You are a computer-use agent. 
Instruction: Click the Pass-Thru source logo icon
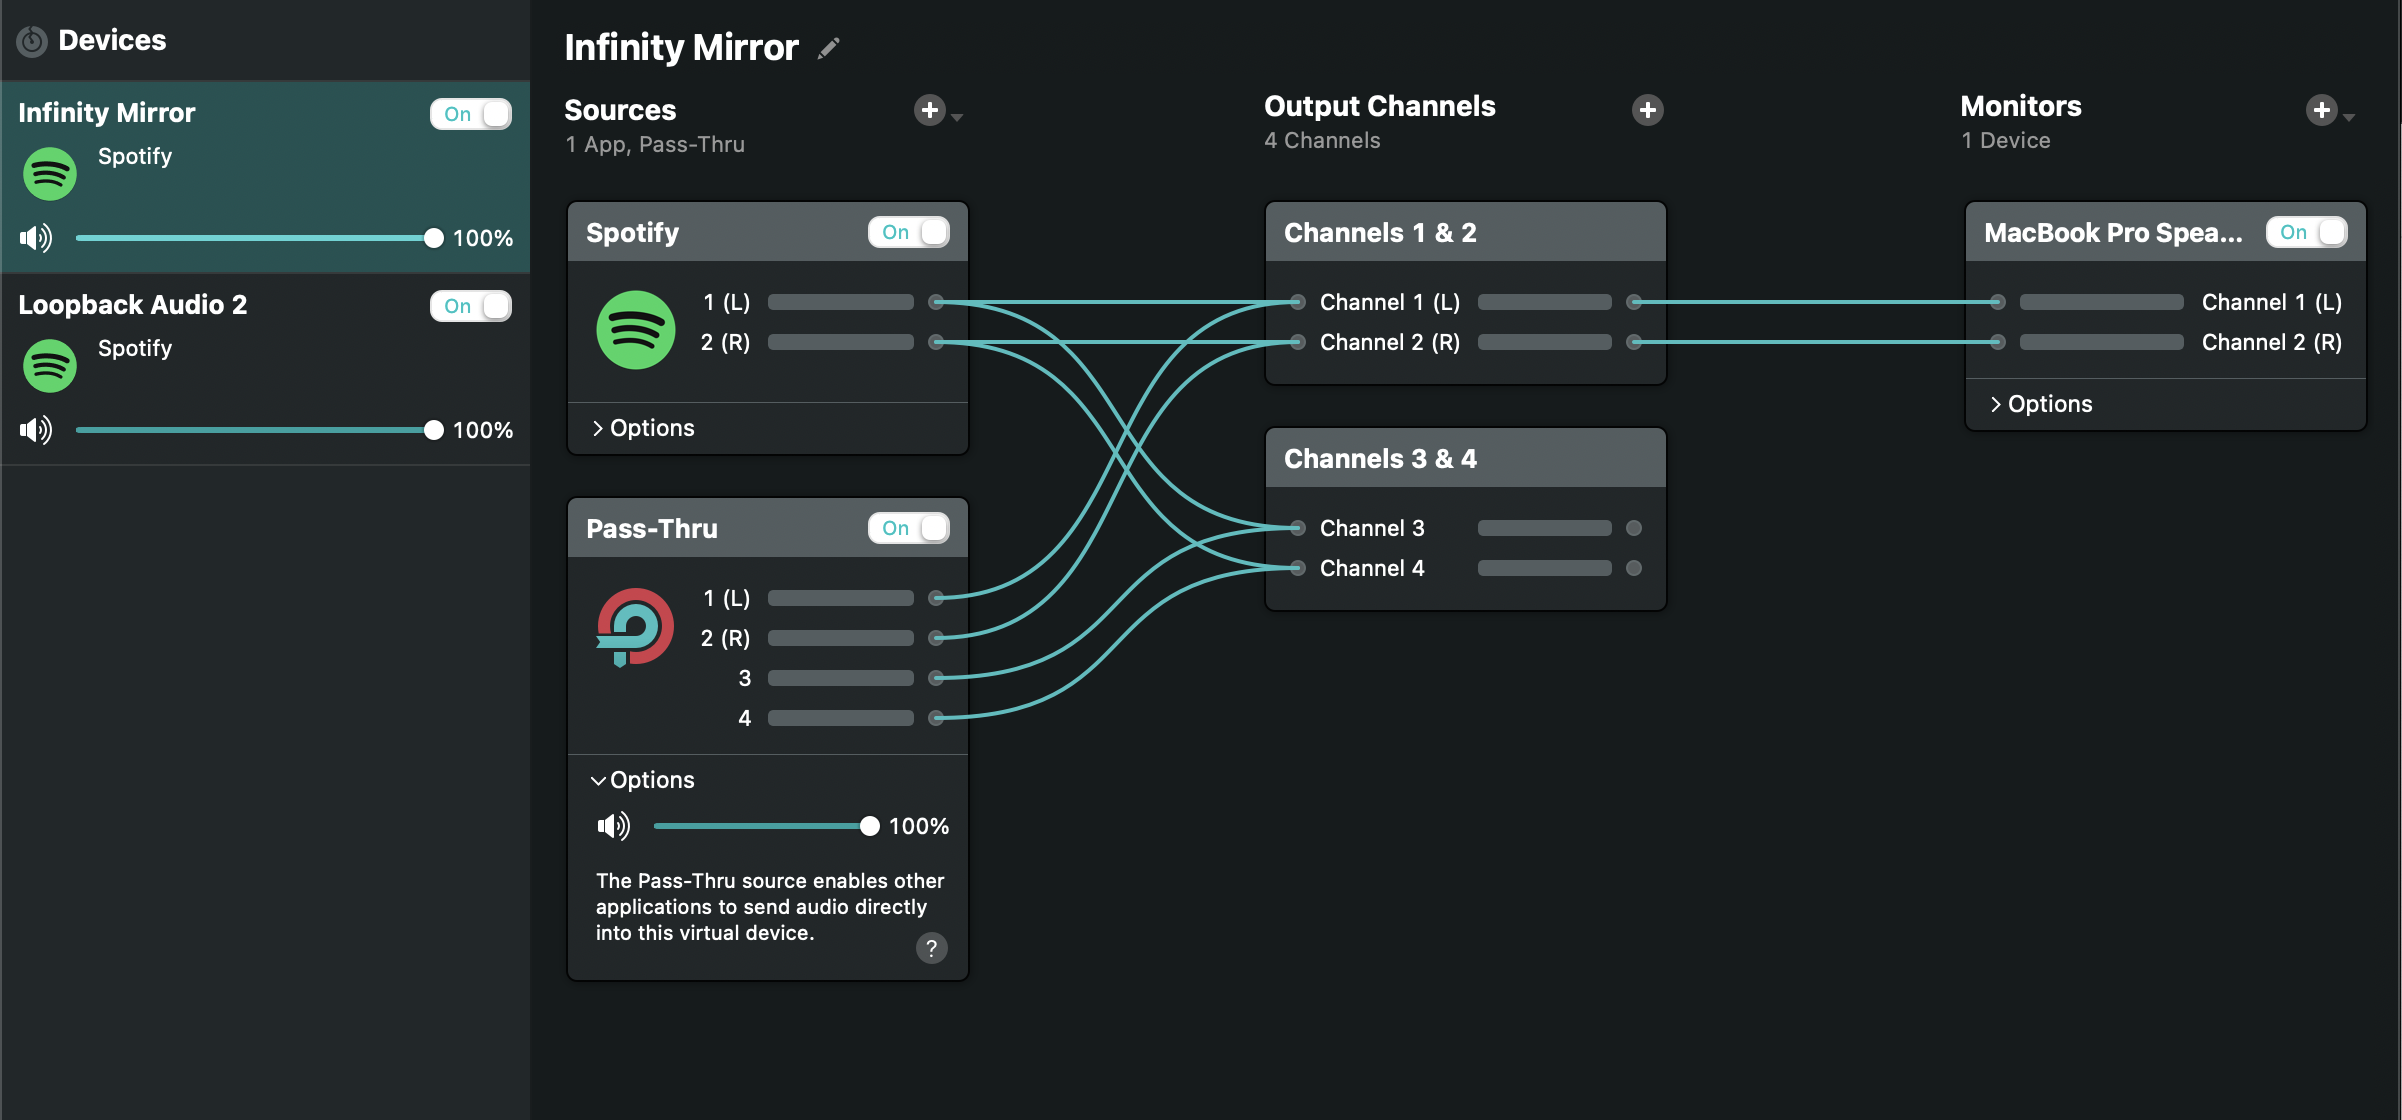pyautogui.click(x=635, y=627)
